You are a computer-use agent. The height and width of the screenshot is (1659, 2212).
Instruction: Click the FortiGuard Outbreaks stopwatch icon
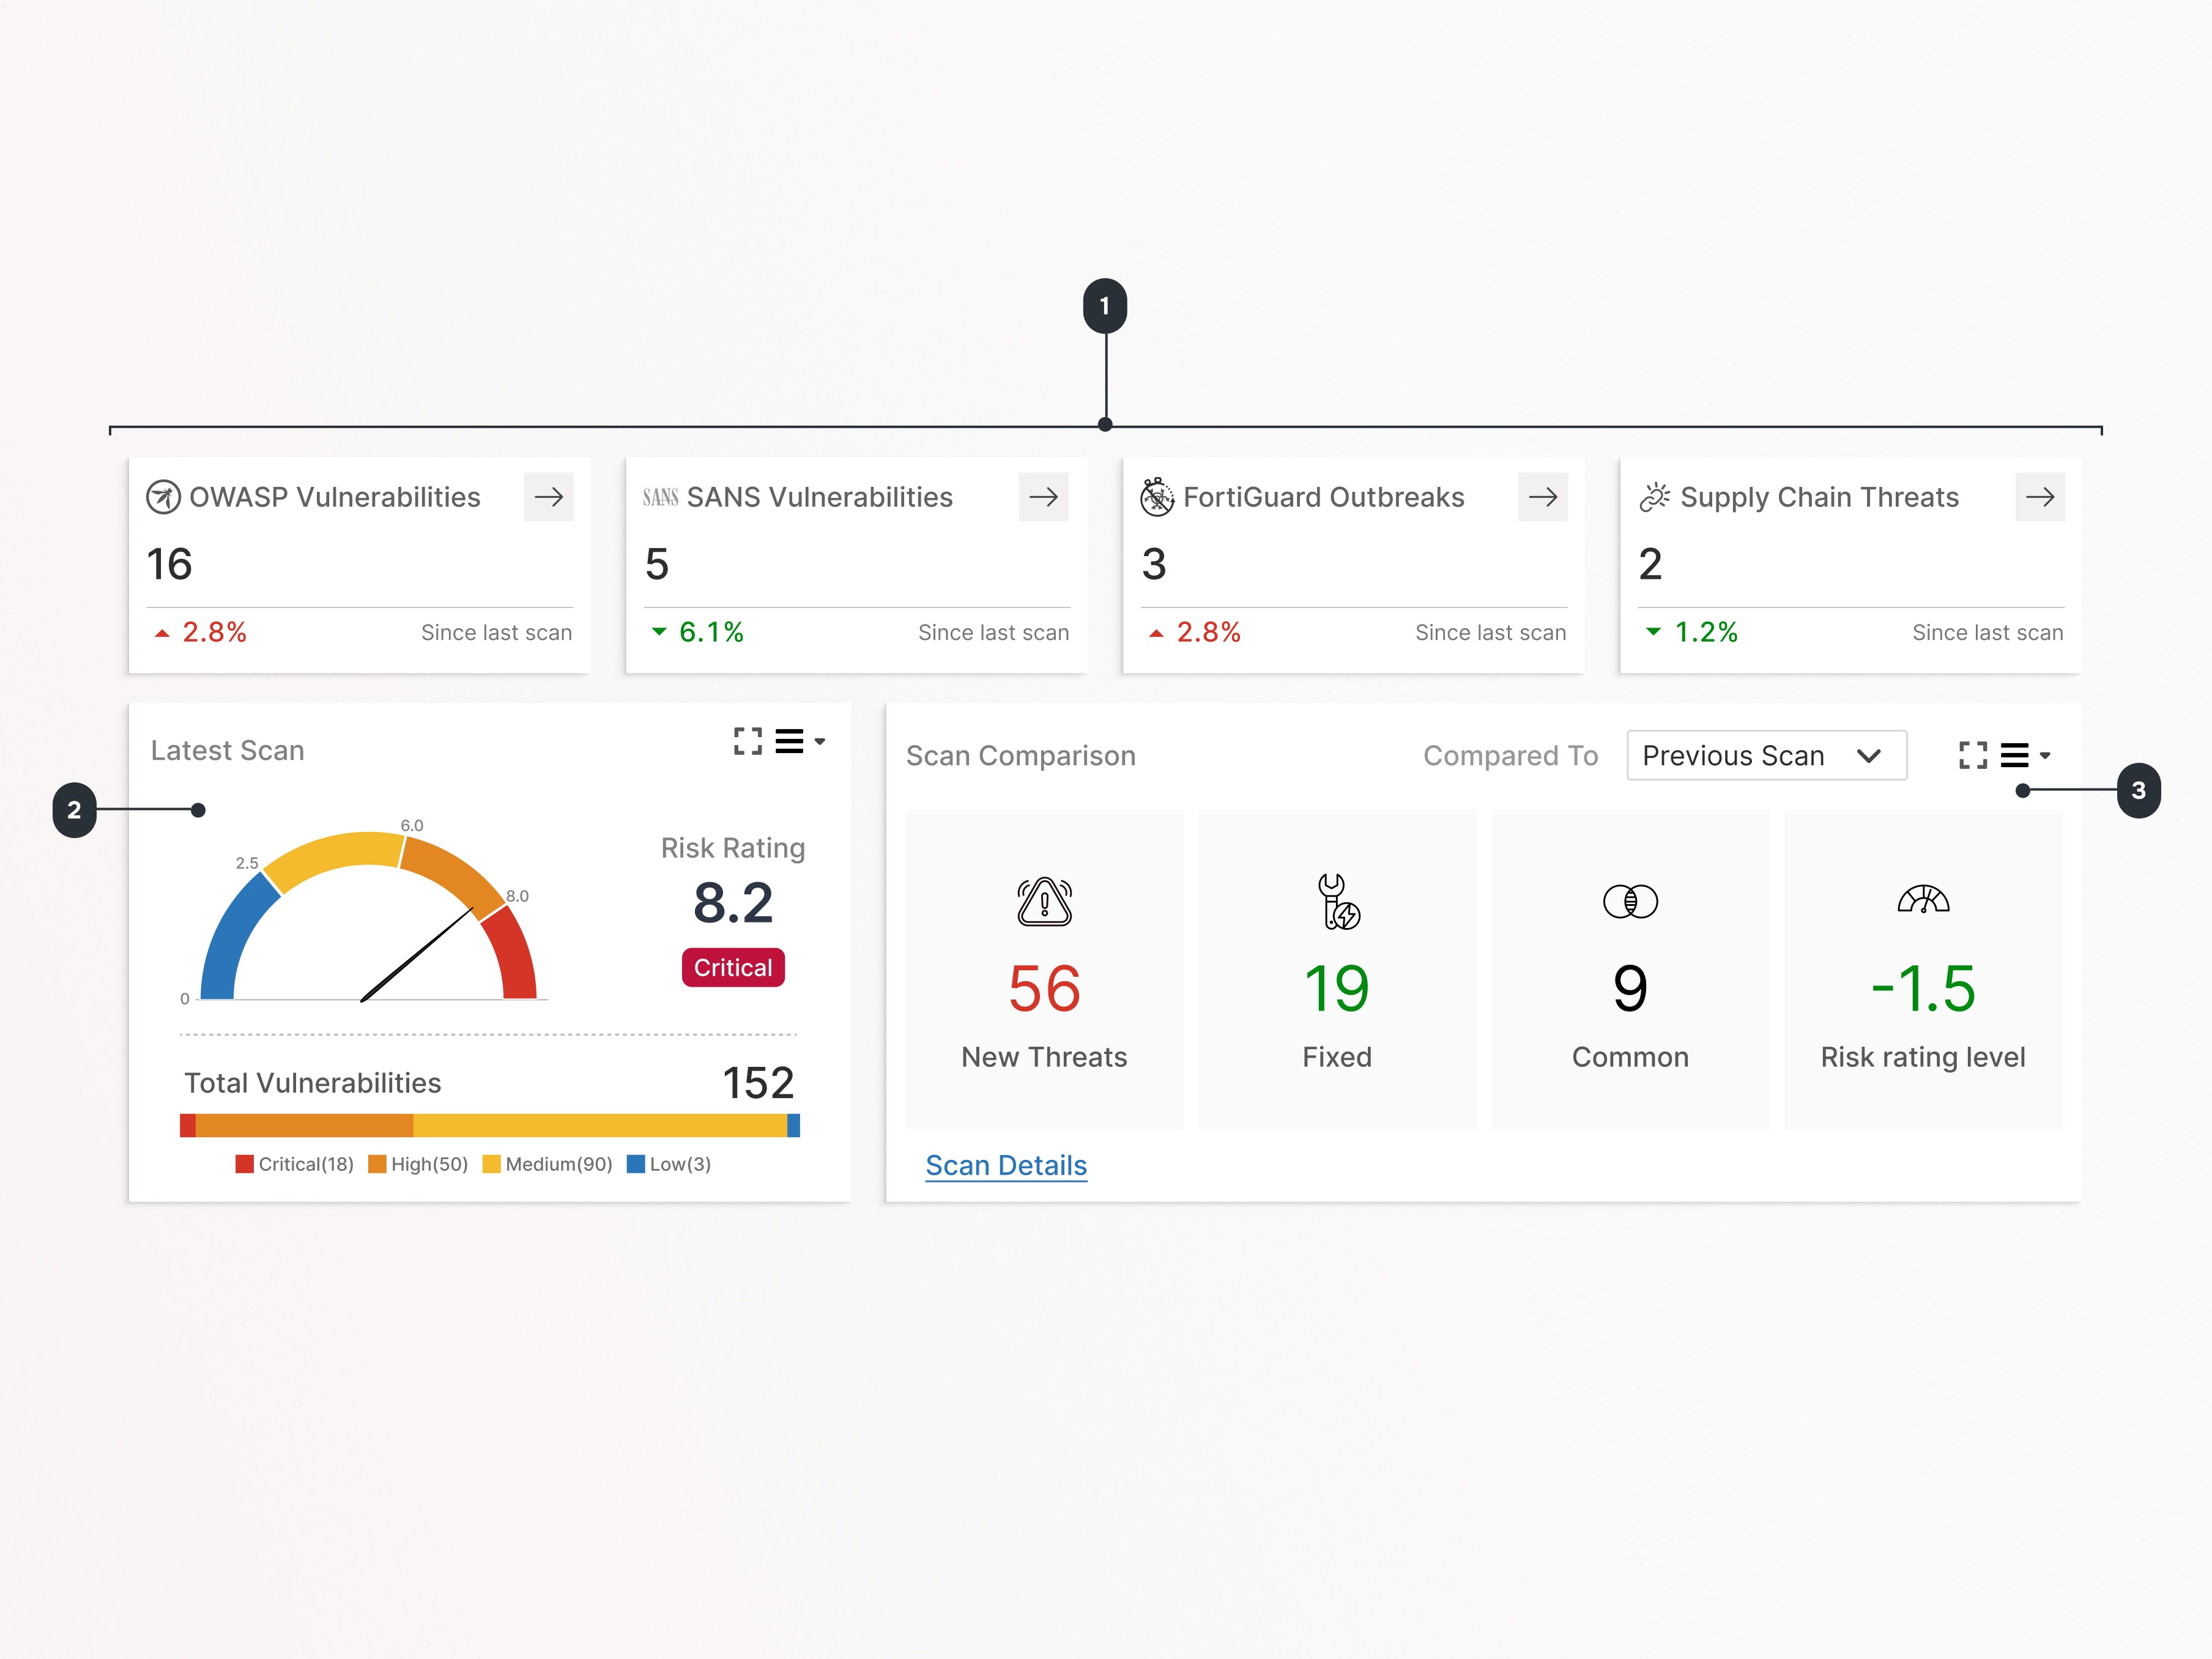click(1157, 497)
